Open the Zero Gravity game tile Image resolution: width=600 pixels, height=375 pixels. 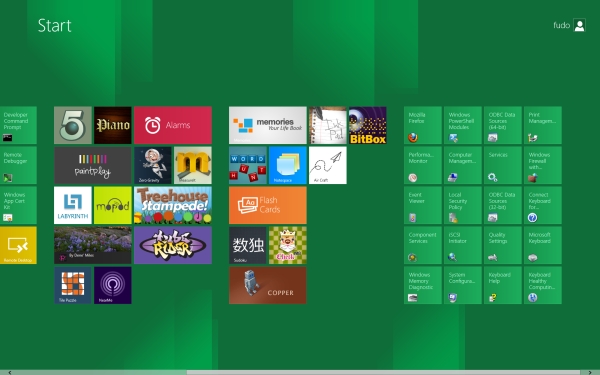tap(153, 165)
